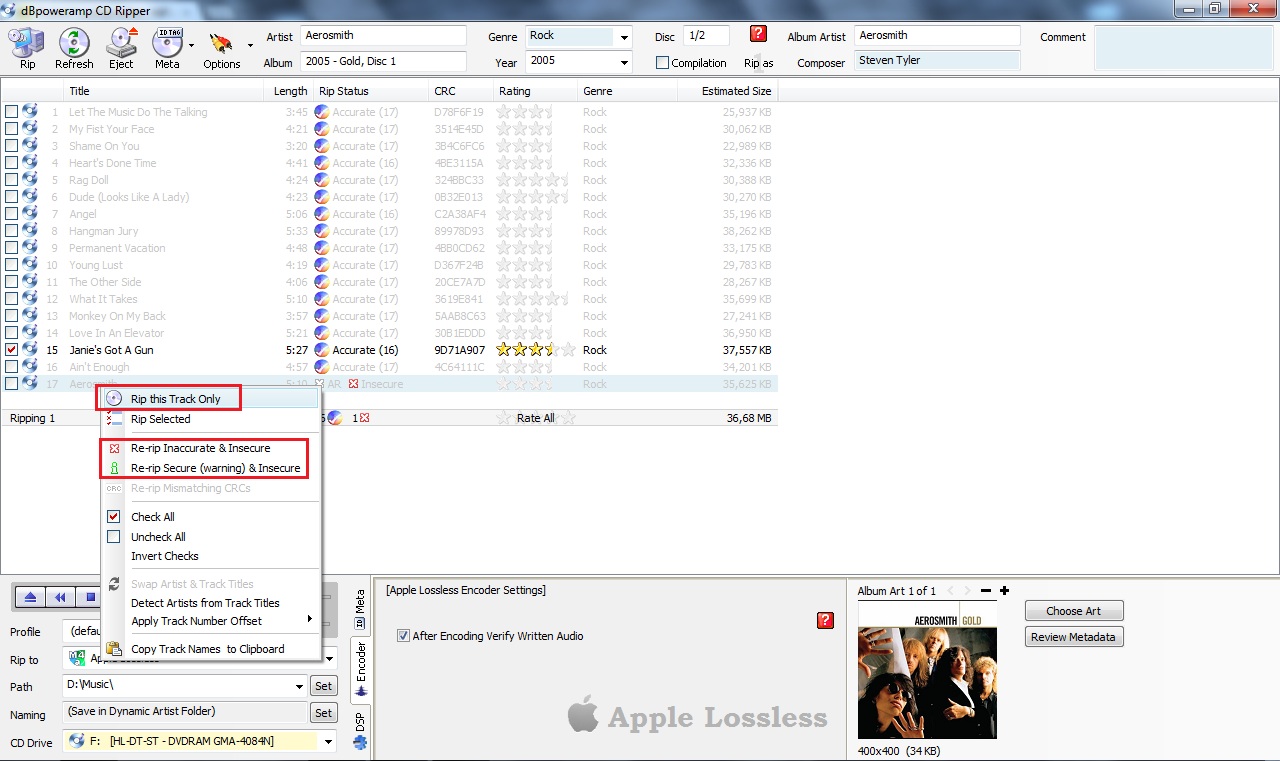Click the Rip toolbar icon

pyautogui.click(x=27, y=47)
